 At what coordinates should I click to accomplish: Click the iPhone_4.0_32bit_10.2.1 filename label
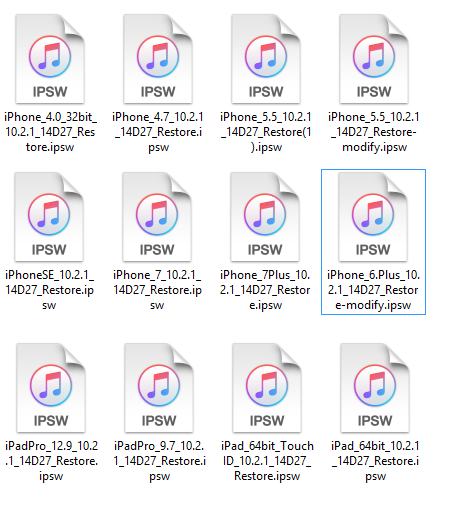pyautogui.click(x=50, y=132)
